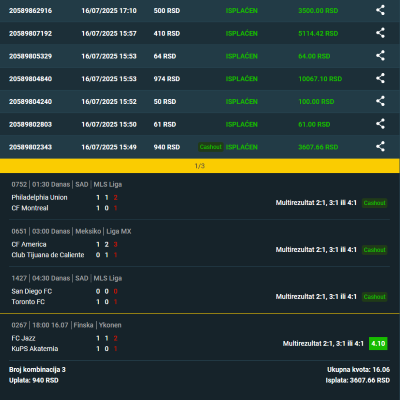Click ISPLAĆEN status of ticket 20589807192
400x400 pixels.
(242, 33)
